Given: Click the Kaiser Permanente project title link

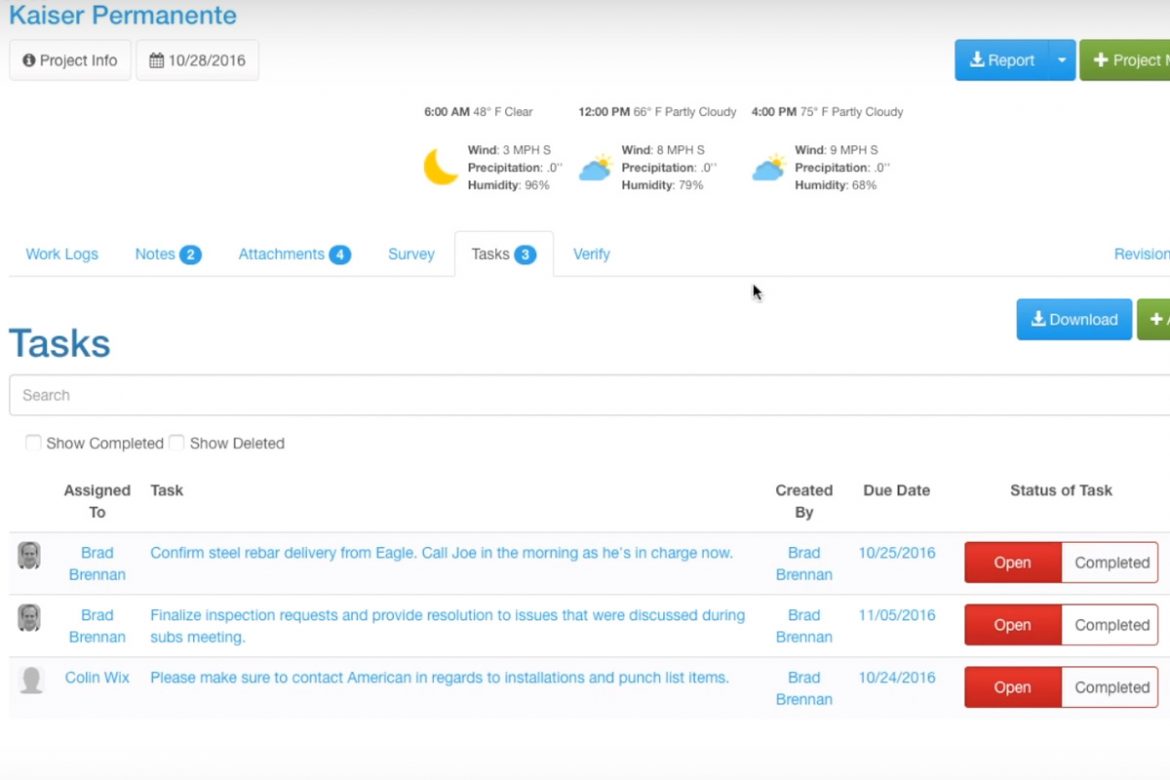Looking at the screenshot, I should click(125, 15).
